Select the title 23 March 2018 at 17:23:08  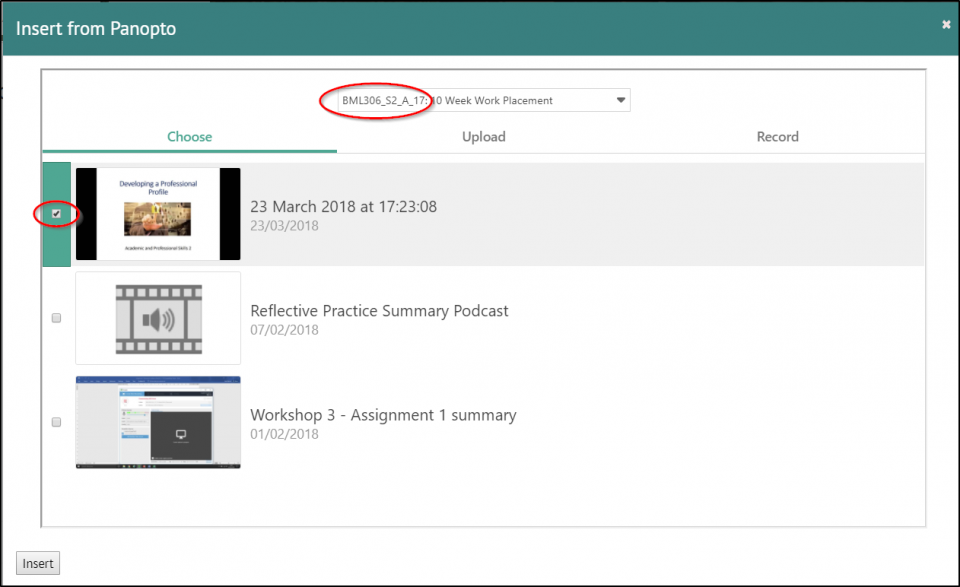[x=343, y=206]
